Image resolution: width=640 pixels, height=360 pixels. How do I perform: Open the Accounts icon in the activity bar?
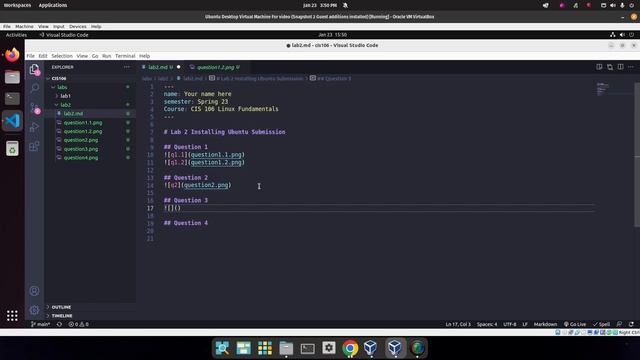[x=35, y=291]
